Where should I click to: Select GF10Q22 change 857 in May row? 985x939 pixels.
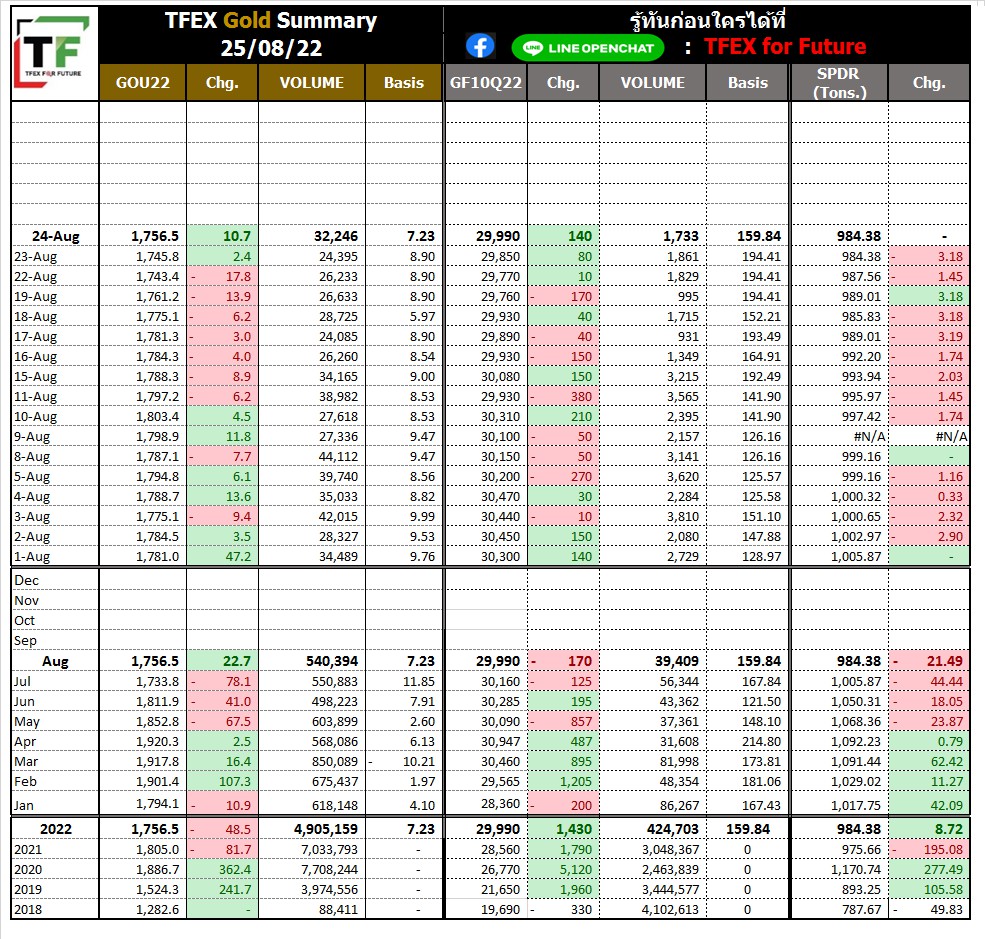581,722
